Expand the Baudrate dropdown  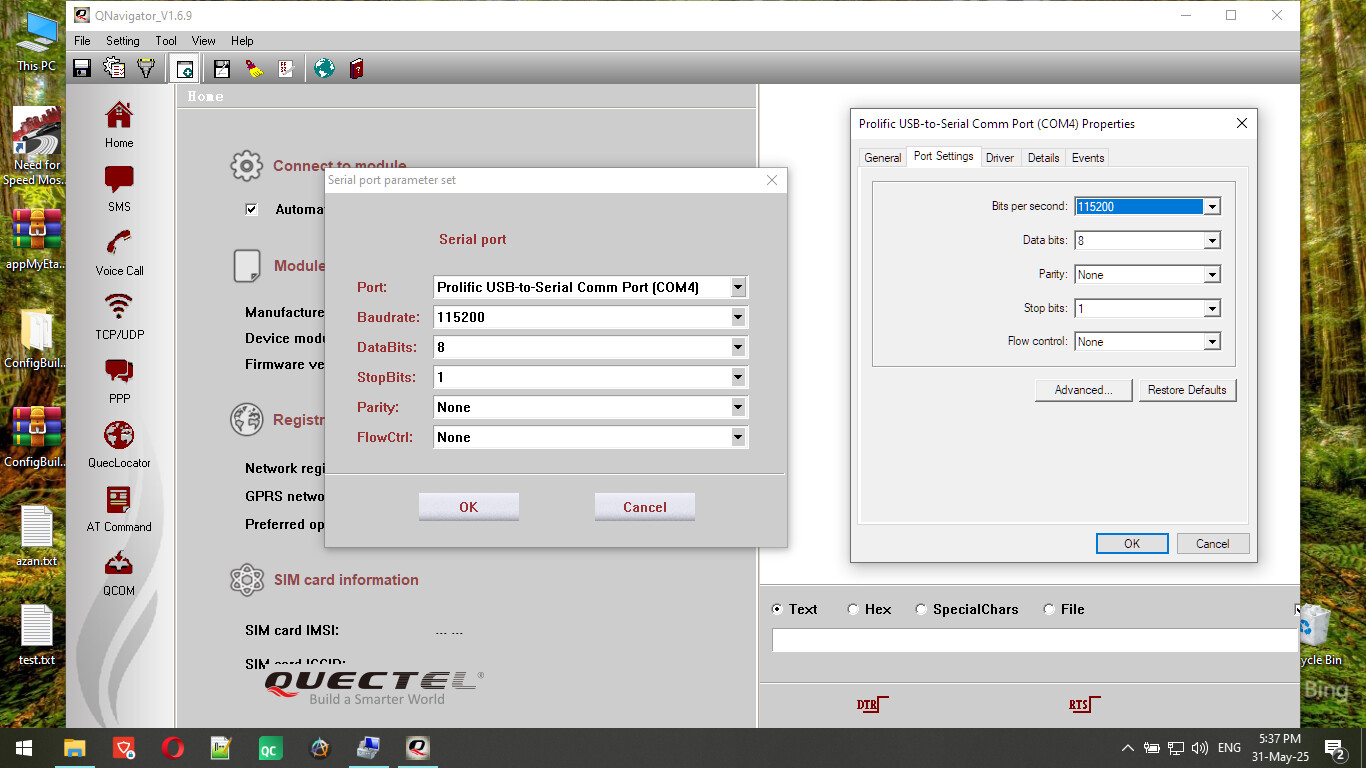click(x=738, y=317)
